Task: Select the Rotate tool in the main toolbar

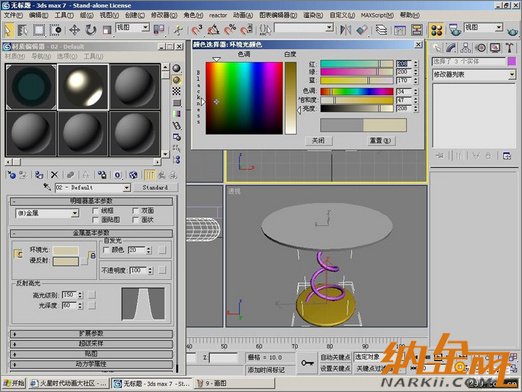Action: coord(90,30)
